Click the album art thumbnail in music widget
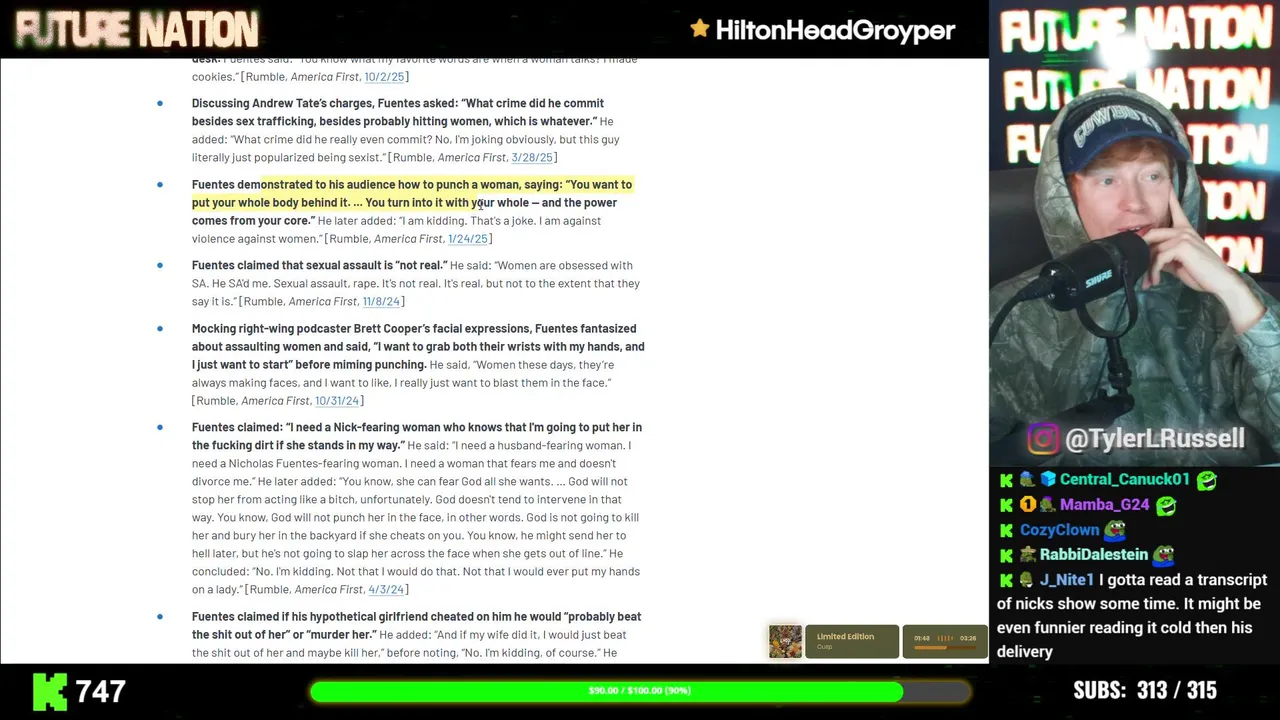The width and height of the screenshot is (1280, 720). (785, 641)
